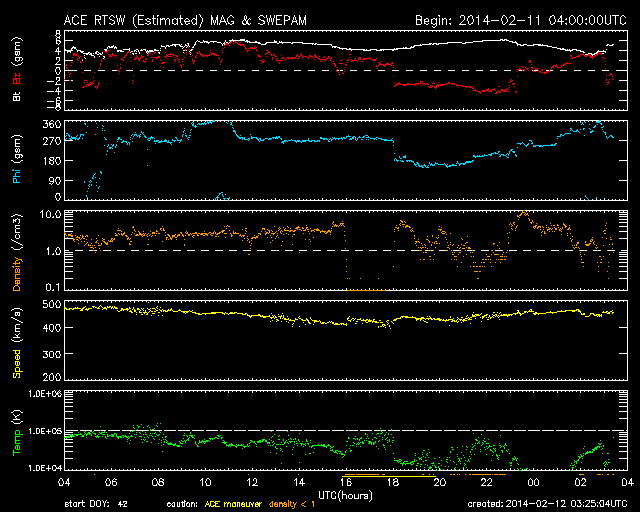Click the '90' tick on Phi axis
This screenshot has width=640, height=512.
[x=55, y=180]
